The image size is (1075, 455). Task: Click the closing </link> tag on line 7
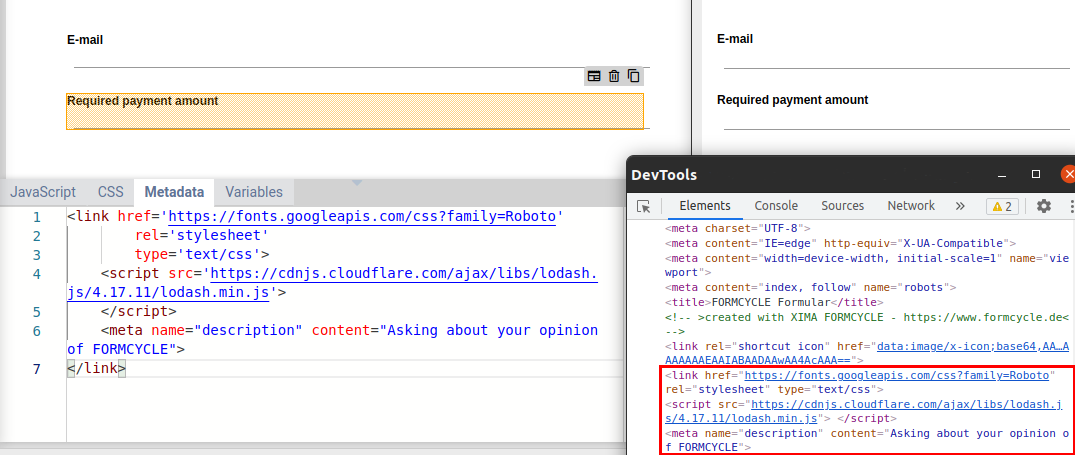(x=97, y=369)
